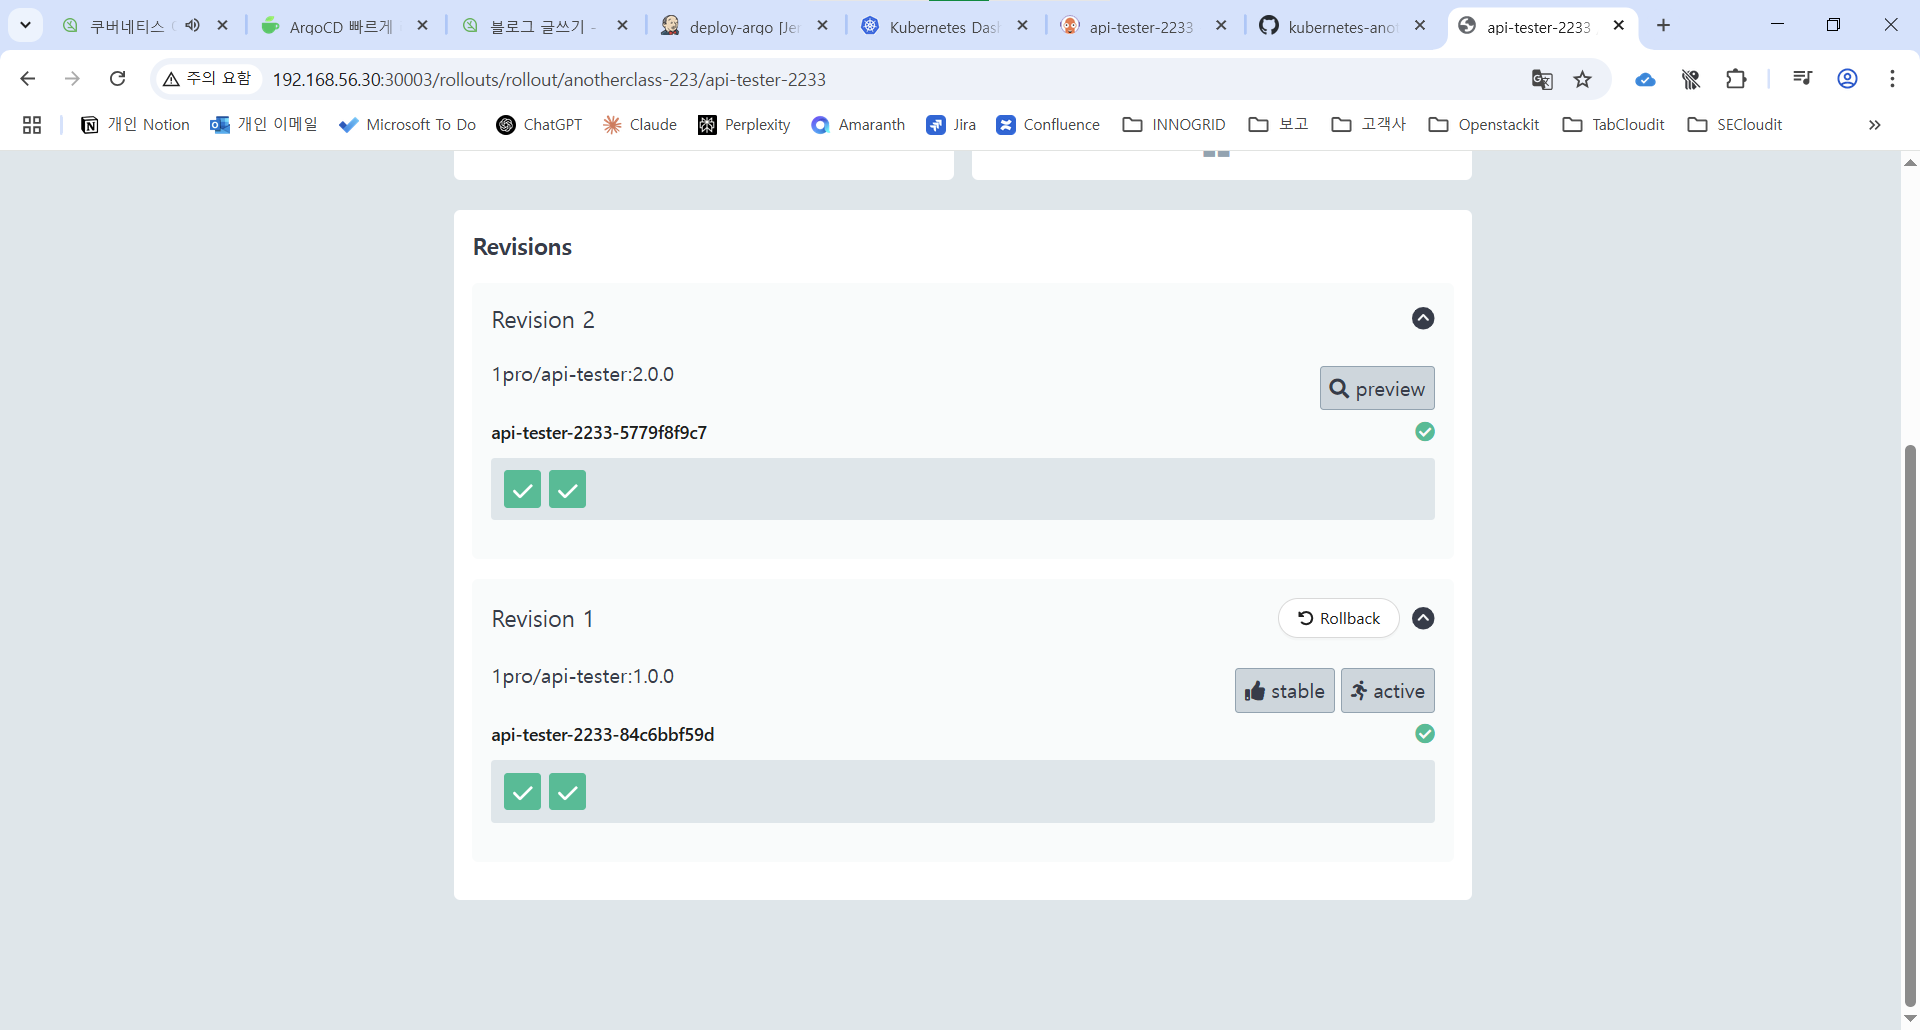Click image text 1pro/api-tester:2.0.0
The height and width of the screenshot is (1030, 1920).
[x=583, y=374]
